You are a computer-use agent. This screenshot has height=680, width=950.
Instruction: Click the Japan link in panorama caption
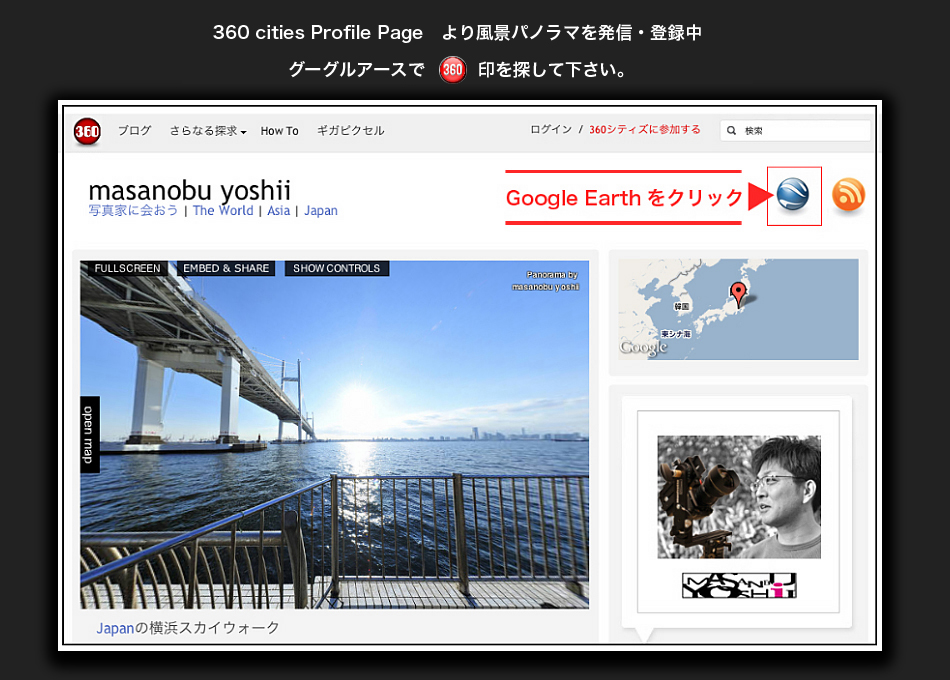tap(115, 628)
